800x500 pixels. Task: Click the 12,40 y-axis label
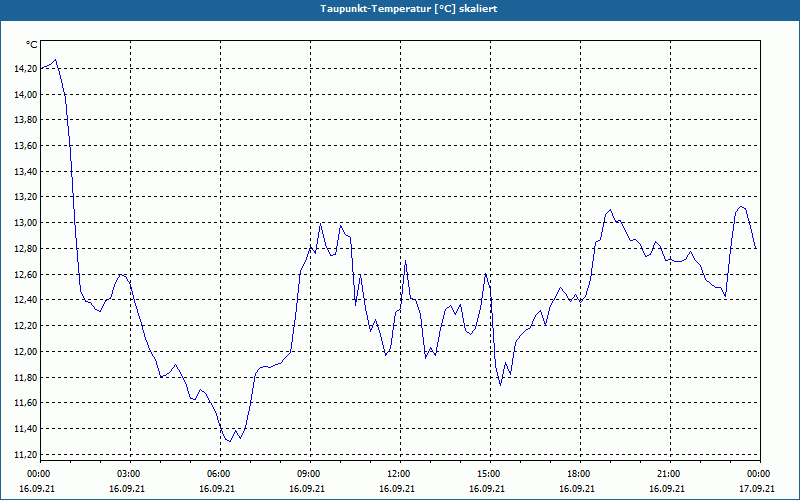[26, 300]
